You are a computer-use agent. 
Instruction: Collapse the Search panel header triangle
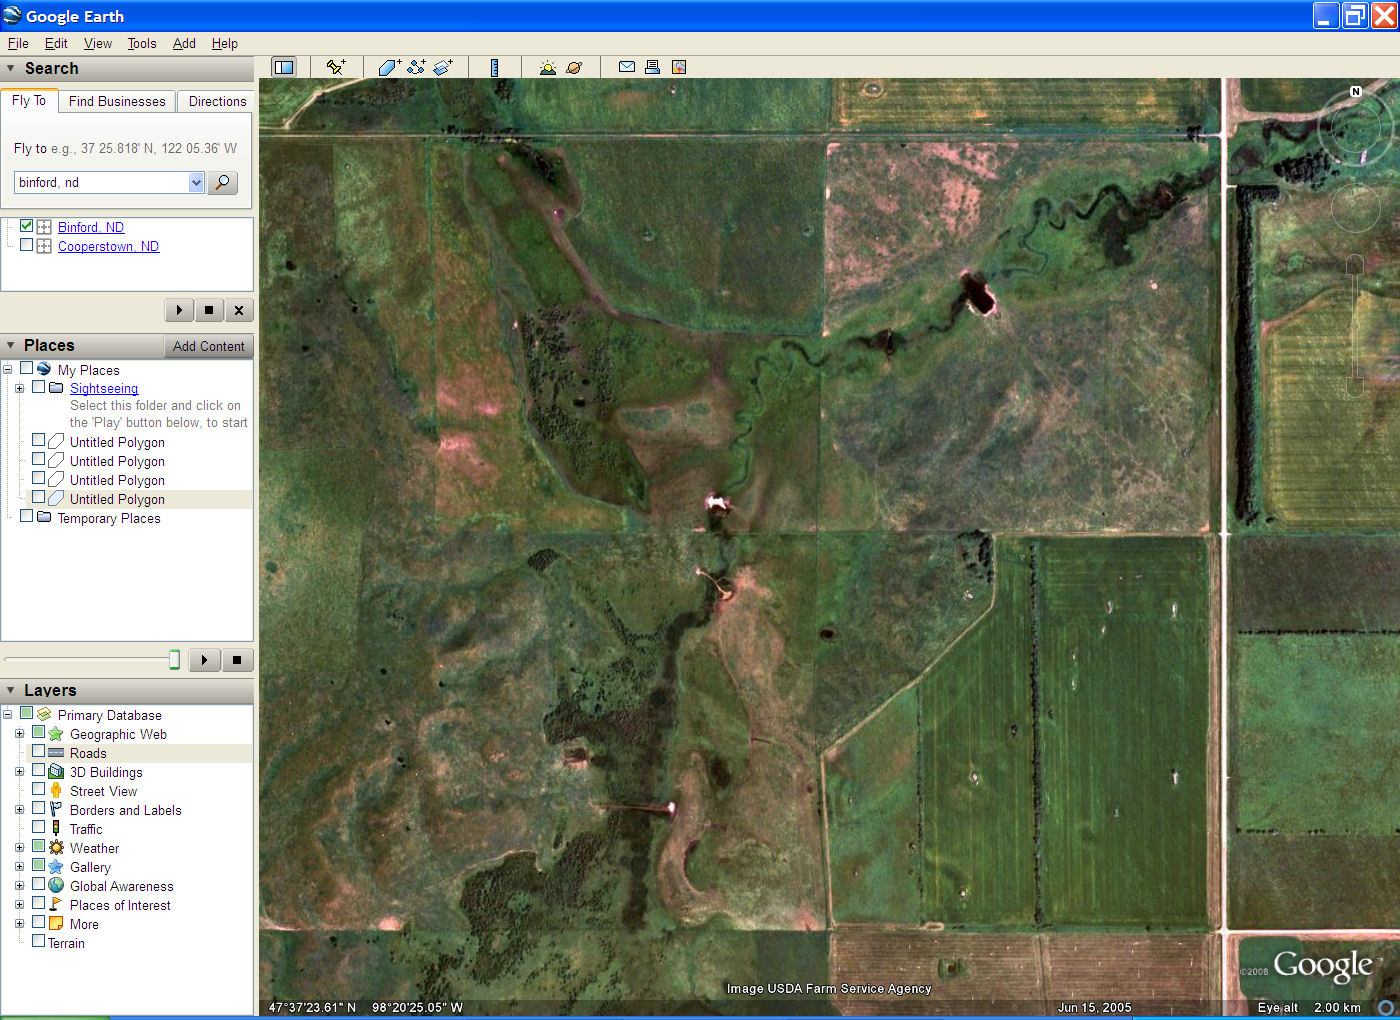click(x=10, y=69)
